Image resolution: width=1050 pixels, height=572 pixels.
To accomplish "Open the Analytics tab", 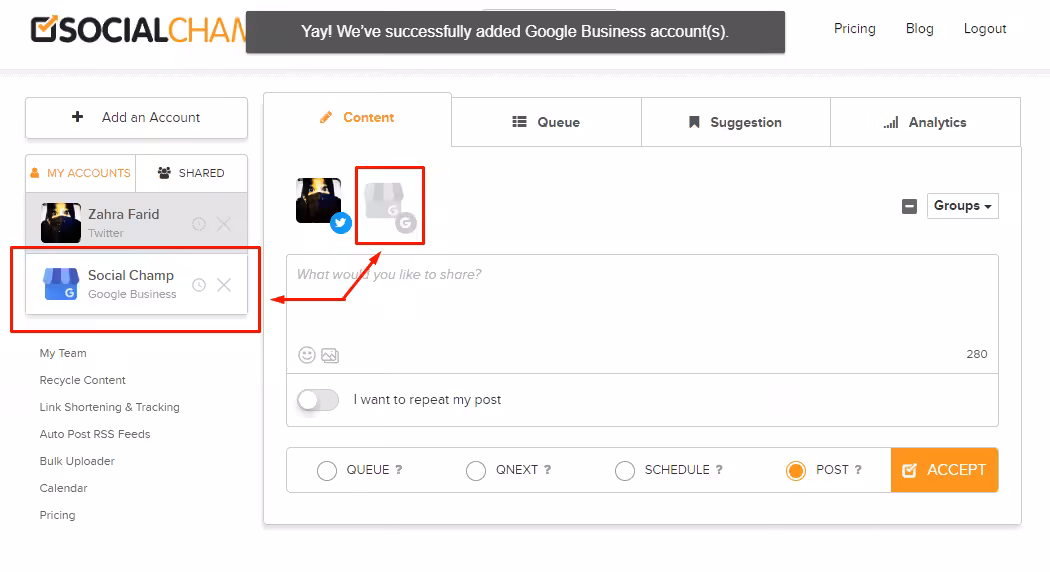I will tap(925, 122).
